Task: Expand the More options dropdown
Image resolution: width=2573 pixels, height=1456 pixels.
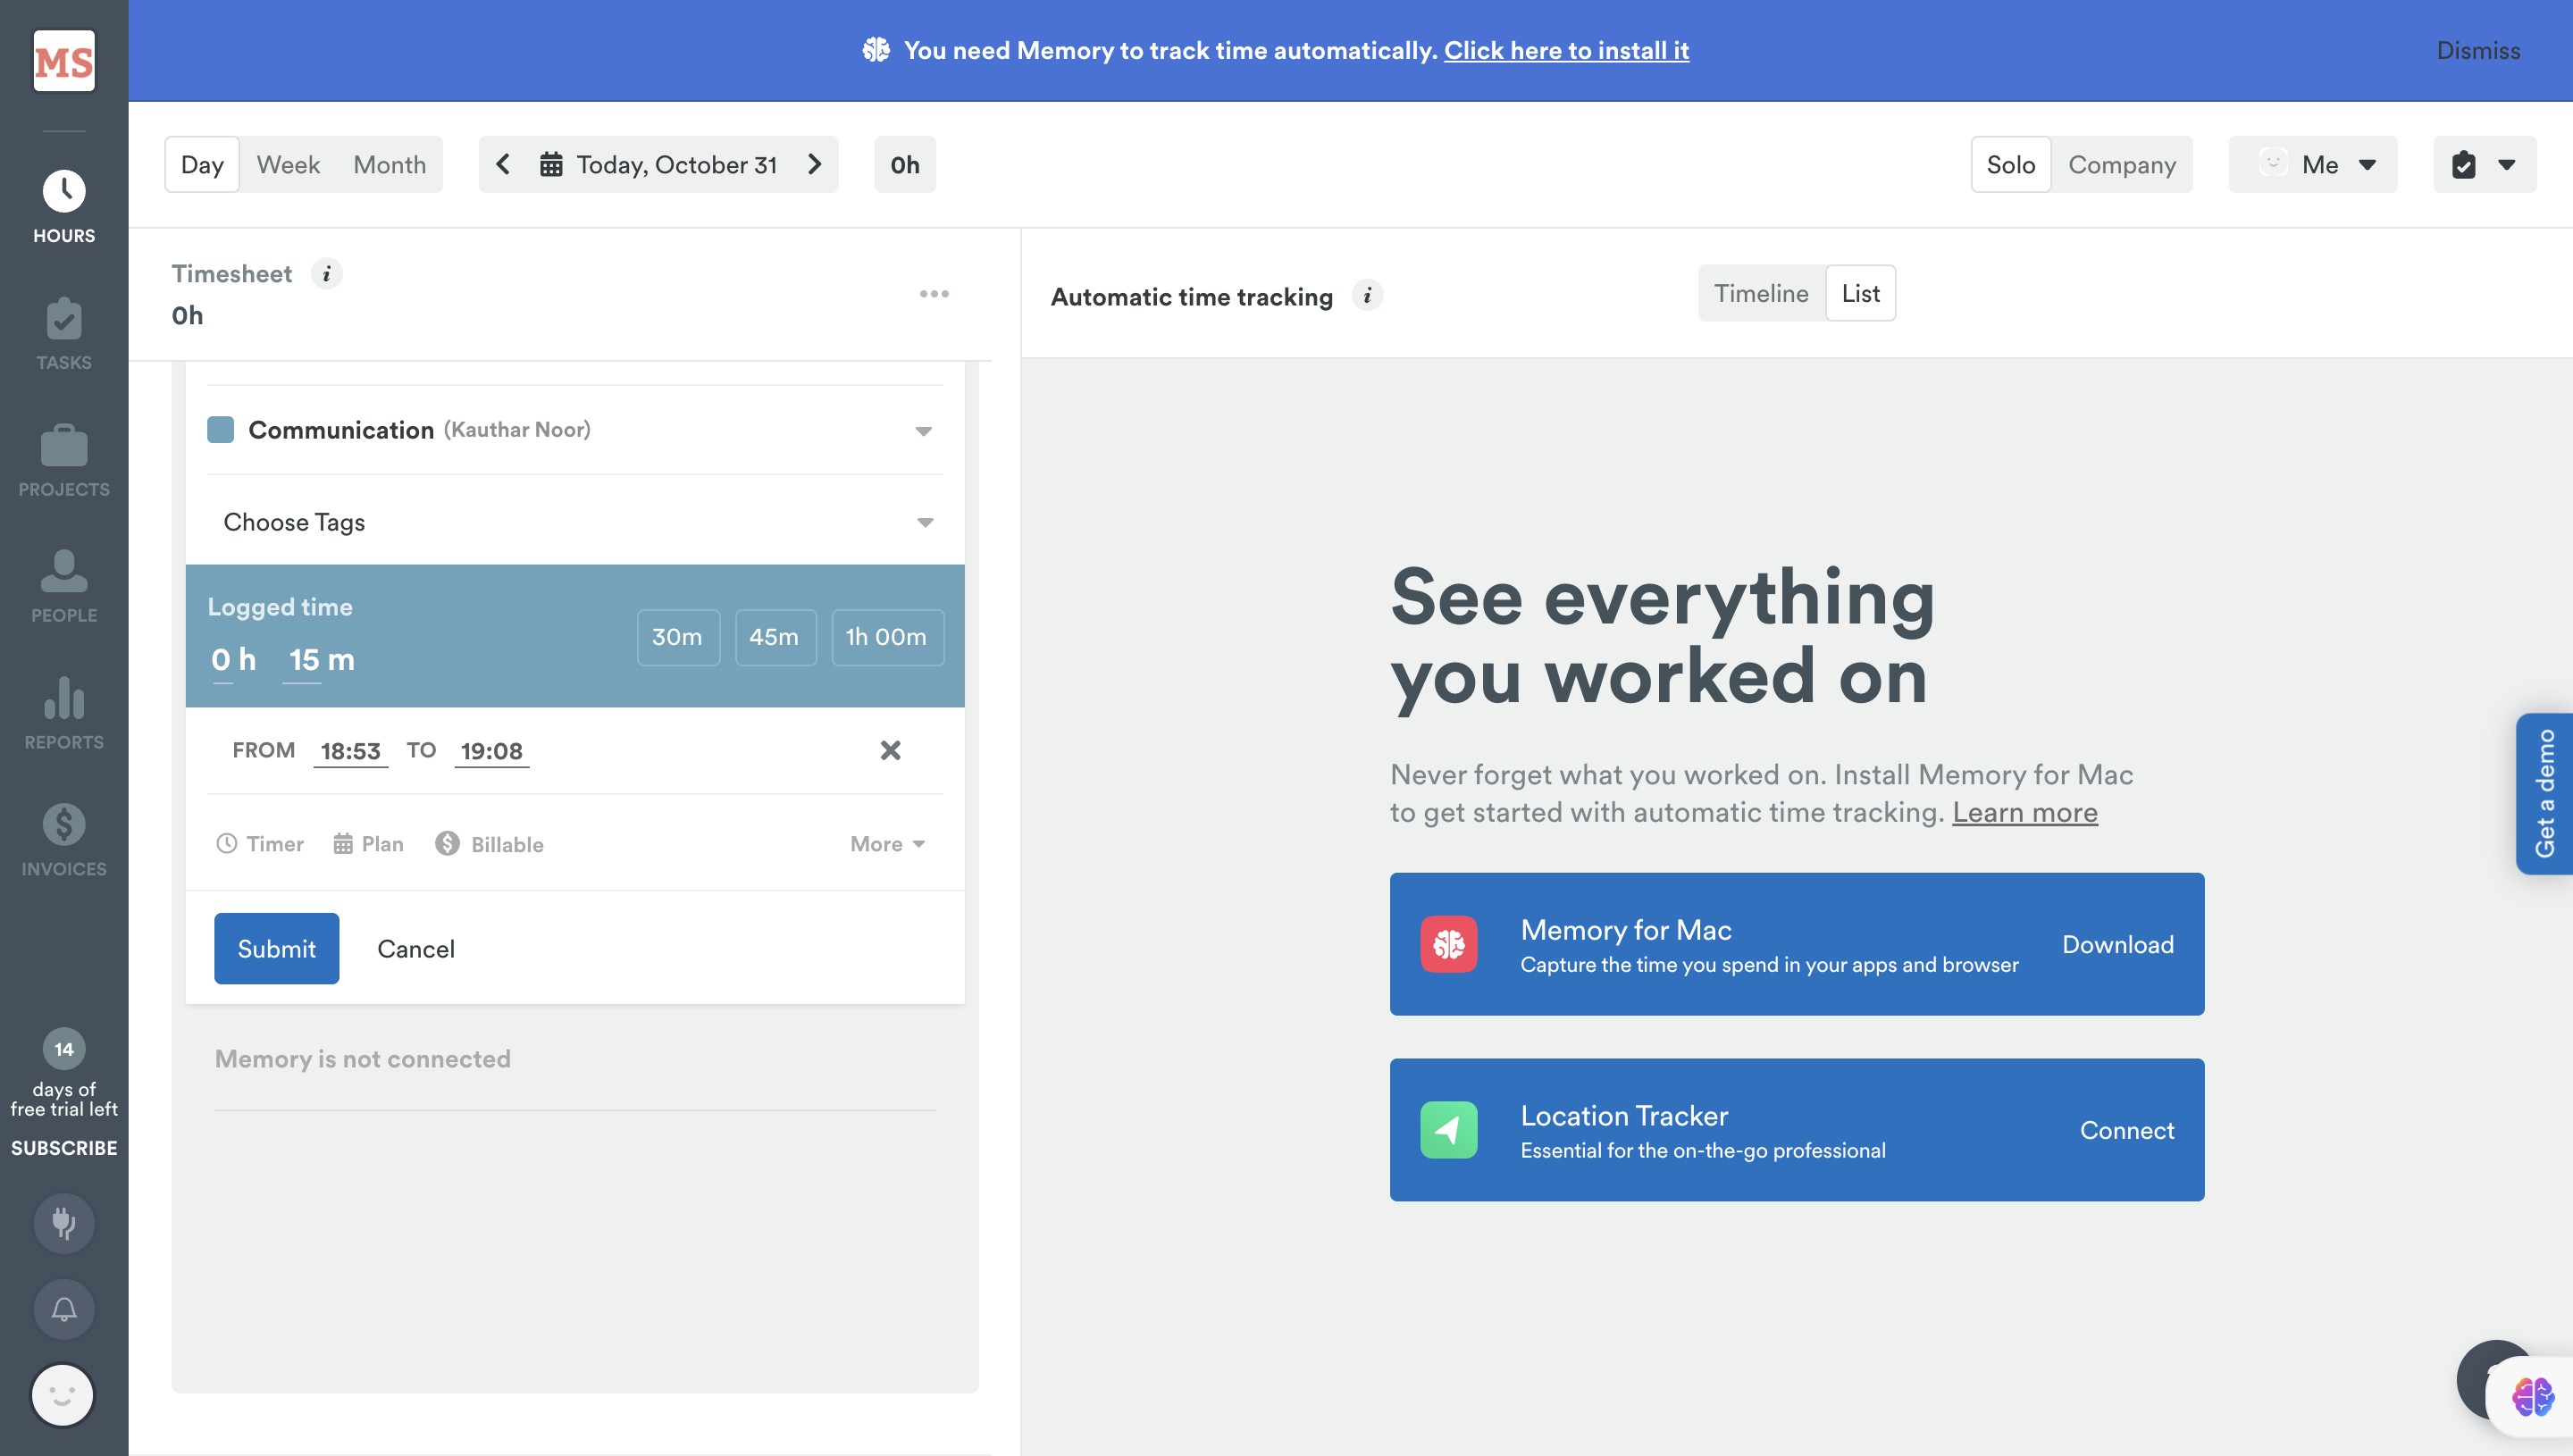Action: click(887, 844)
